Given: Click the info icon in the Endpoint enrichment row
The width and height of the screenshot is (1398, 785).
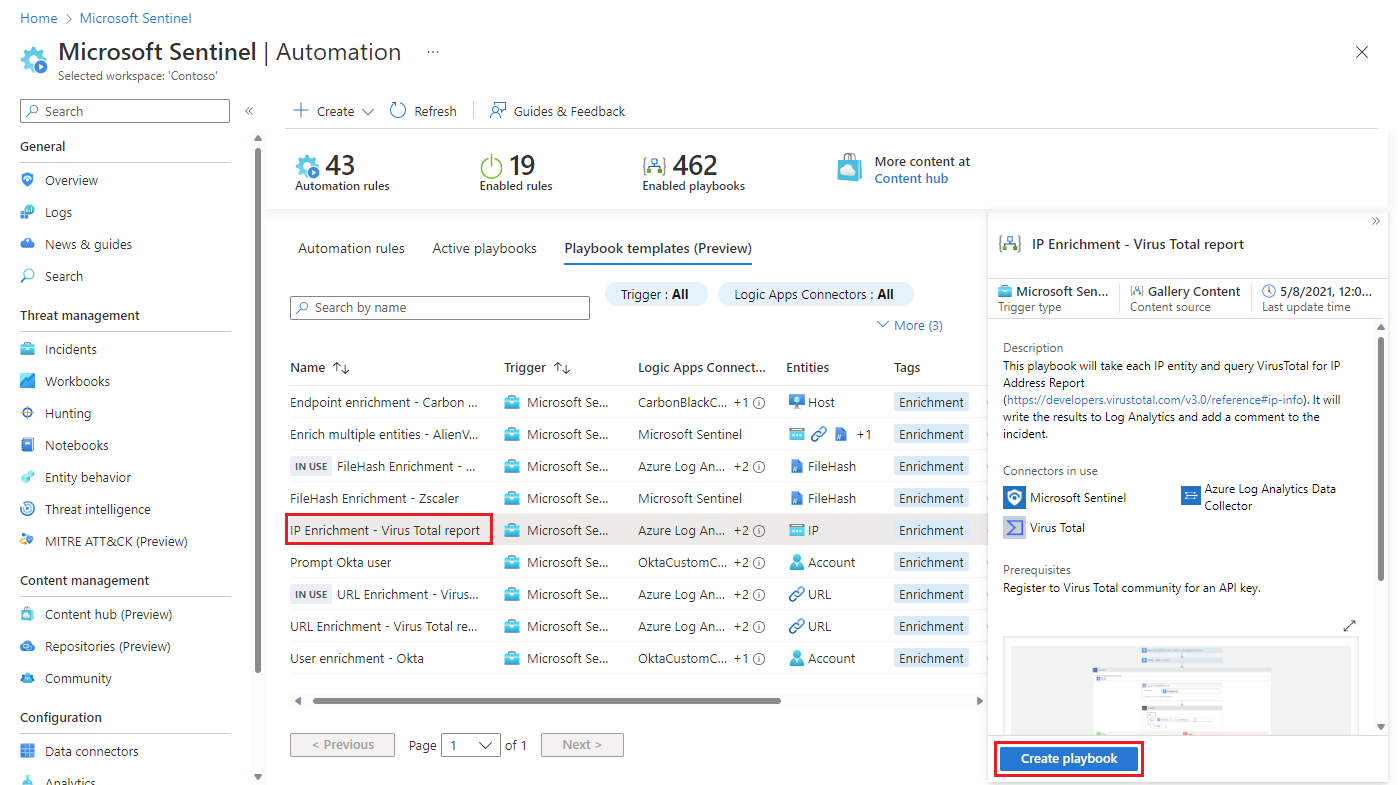Looking at the screenshot, I should click(759, 403).
